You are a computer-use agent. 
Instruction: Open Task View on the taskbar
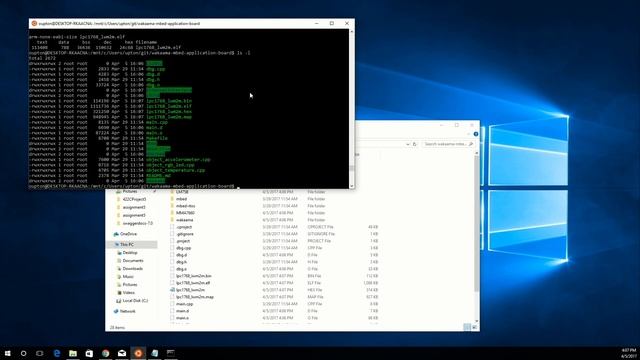[40, 353]
